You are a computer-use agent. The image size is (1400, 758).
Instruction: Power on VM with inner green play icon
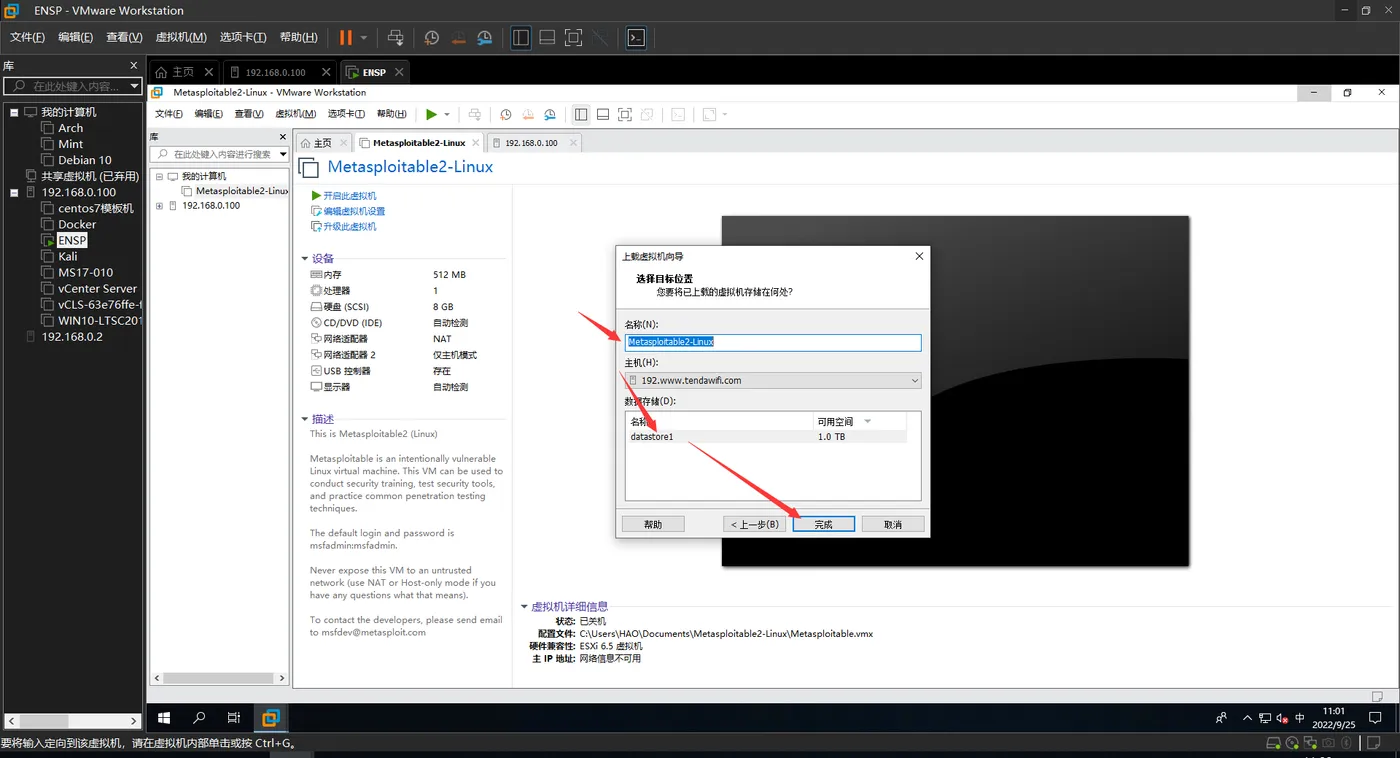pos(431,115)
